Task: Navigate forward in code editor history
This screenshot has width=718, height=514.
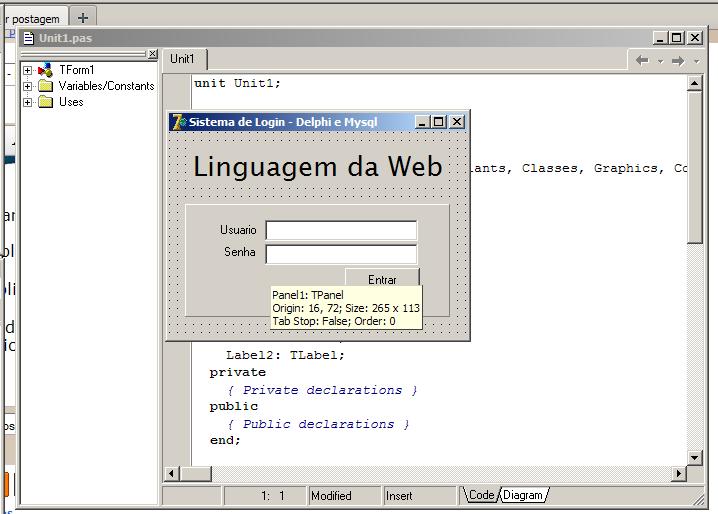Action: 678,60
